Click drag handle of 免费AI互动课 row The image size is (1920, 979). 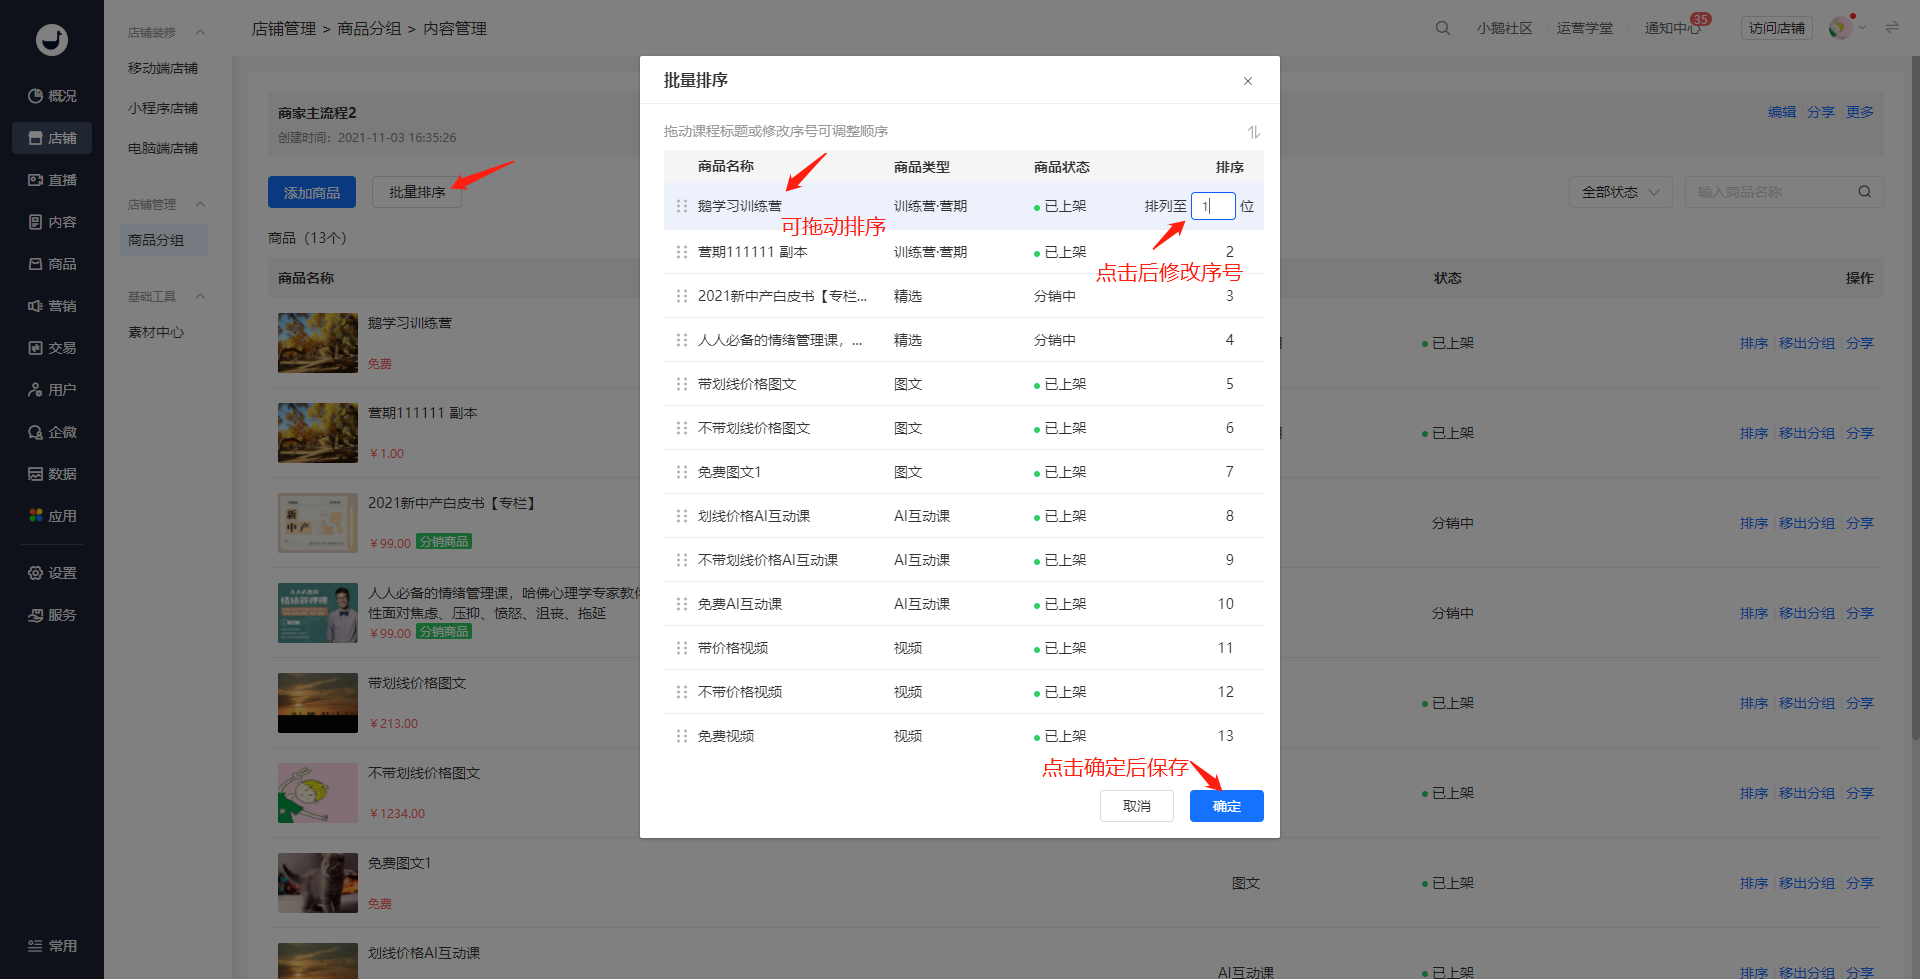tap(682, 604)
